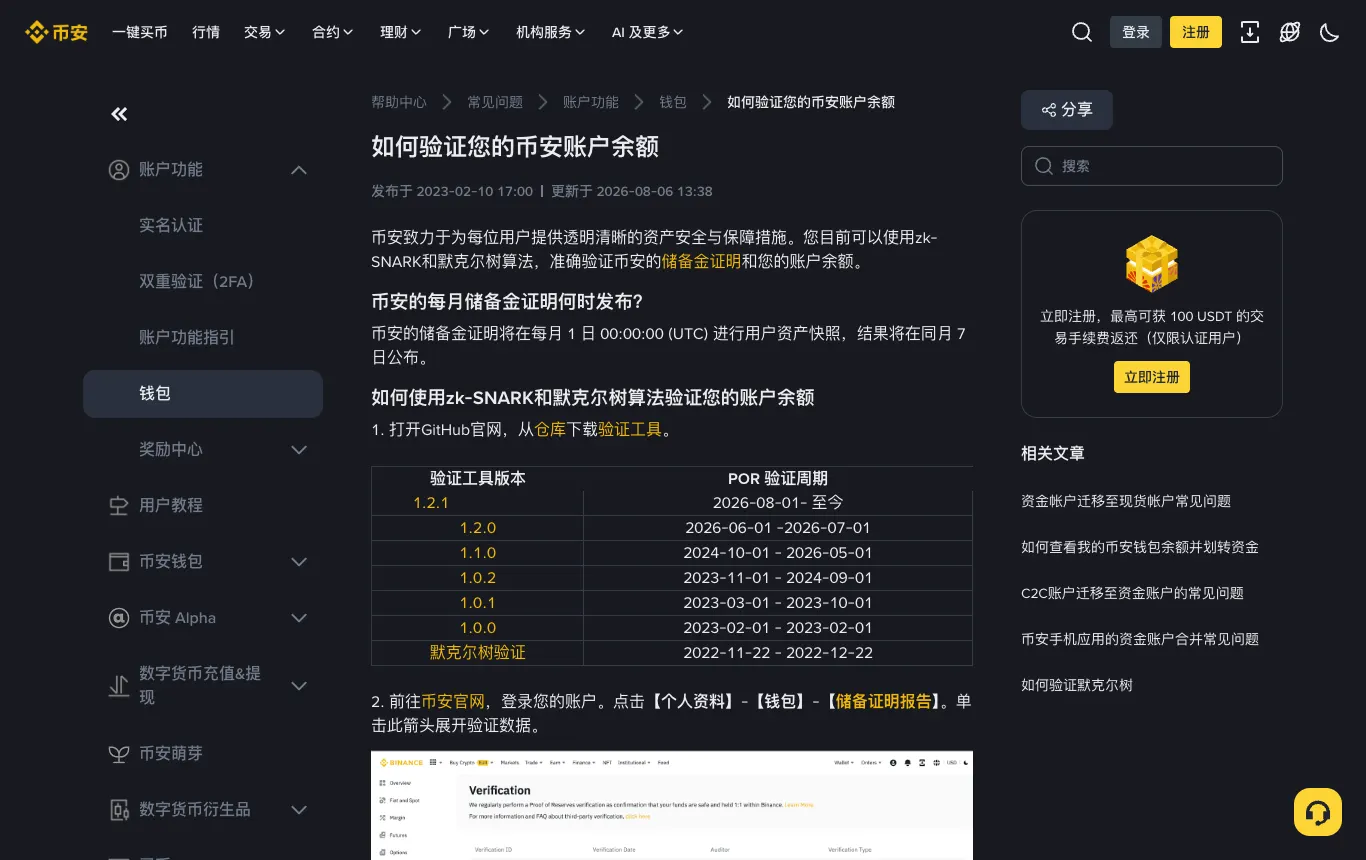The height and width of the screenshot is (860, 1366).
Task: Click the 数字货币充值&提现 transfer icon
Action: (x=119, y=686)
